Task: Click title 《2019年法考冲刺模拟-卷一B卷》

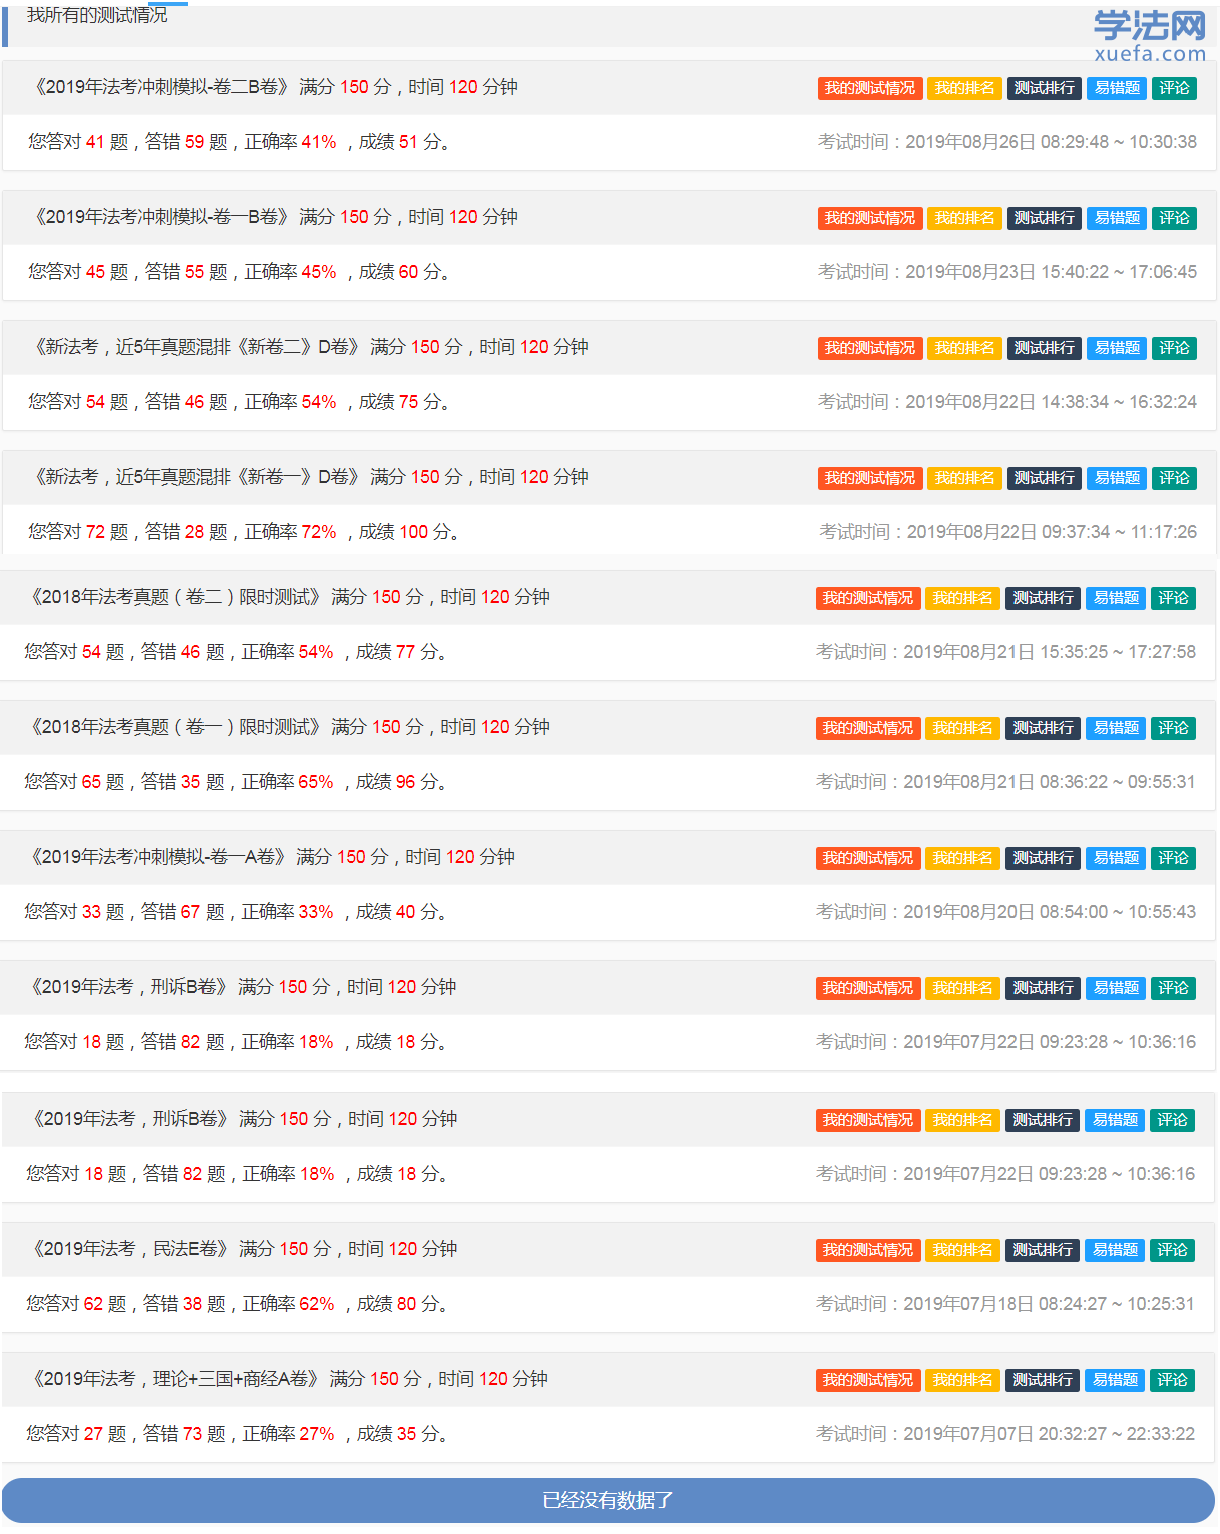Action: (162, 217)
